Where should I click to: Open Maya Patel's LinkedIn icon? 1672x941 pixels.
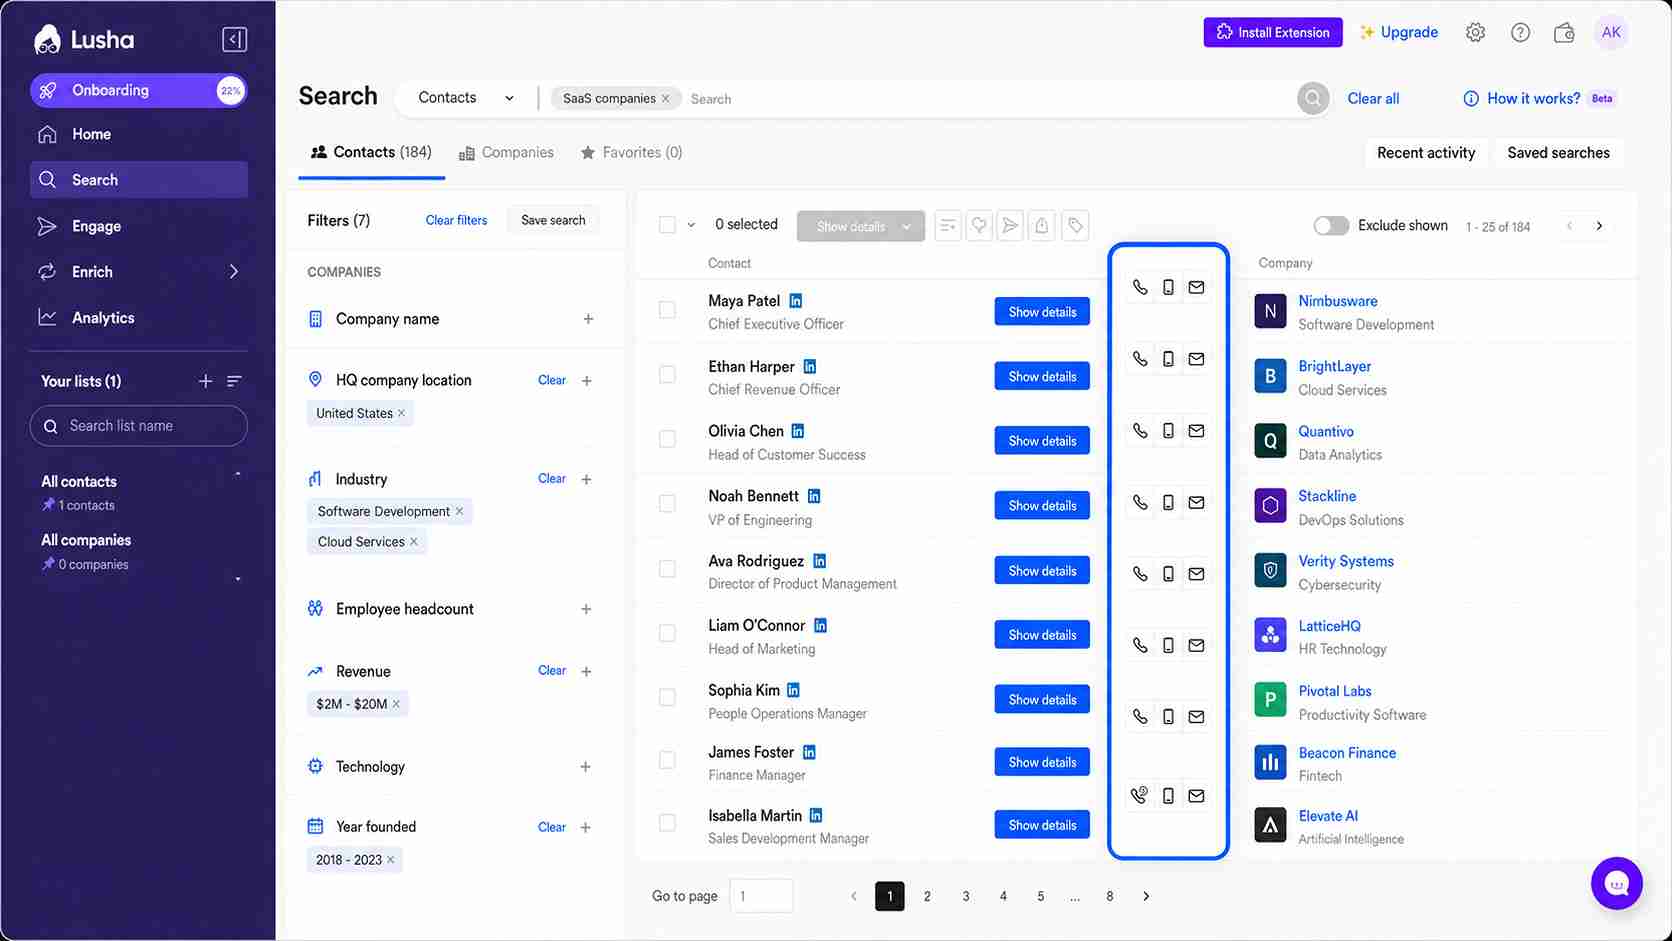click(x=796, y=301)
